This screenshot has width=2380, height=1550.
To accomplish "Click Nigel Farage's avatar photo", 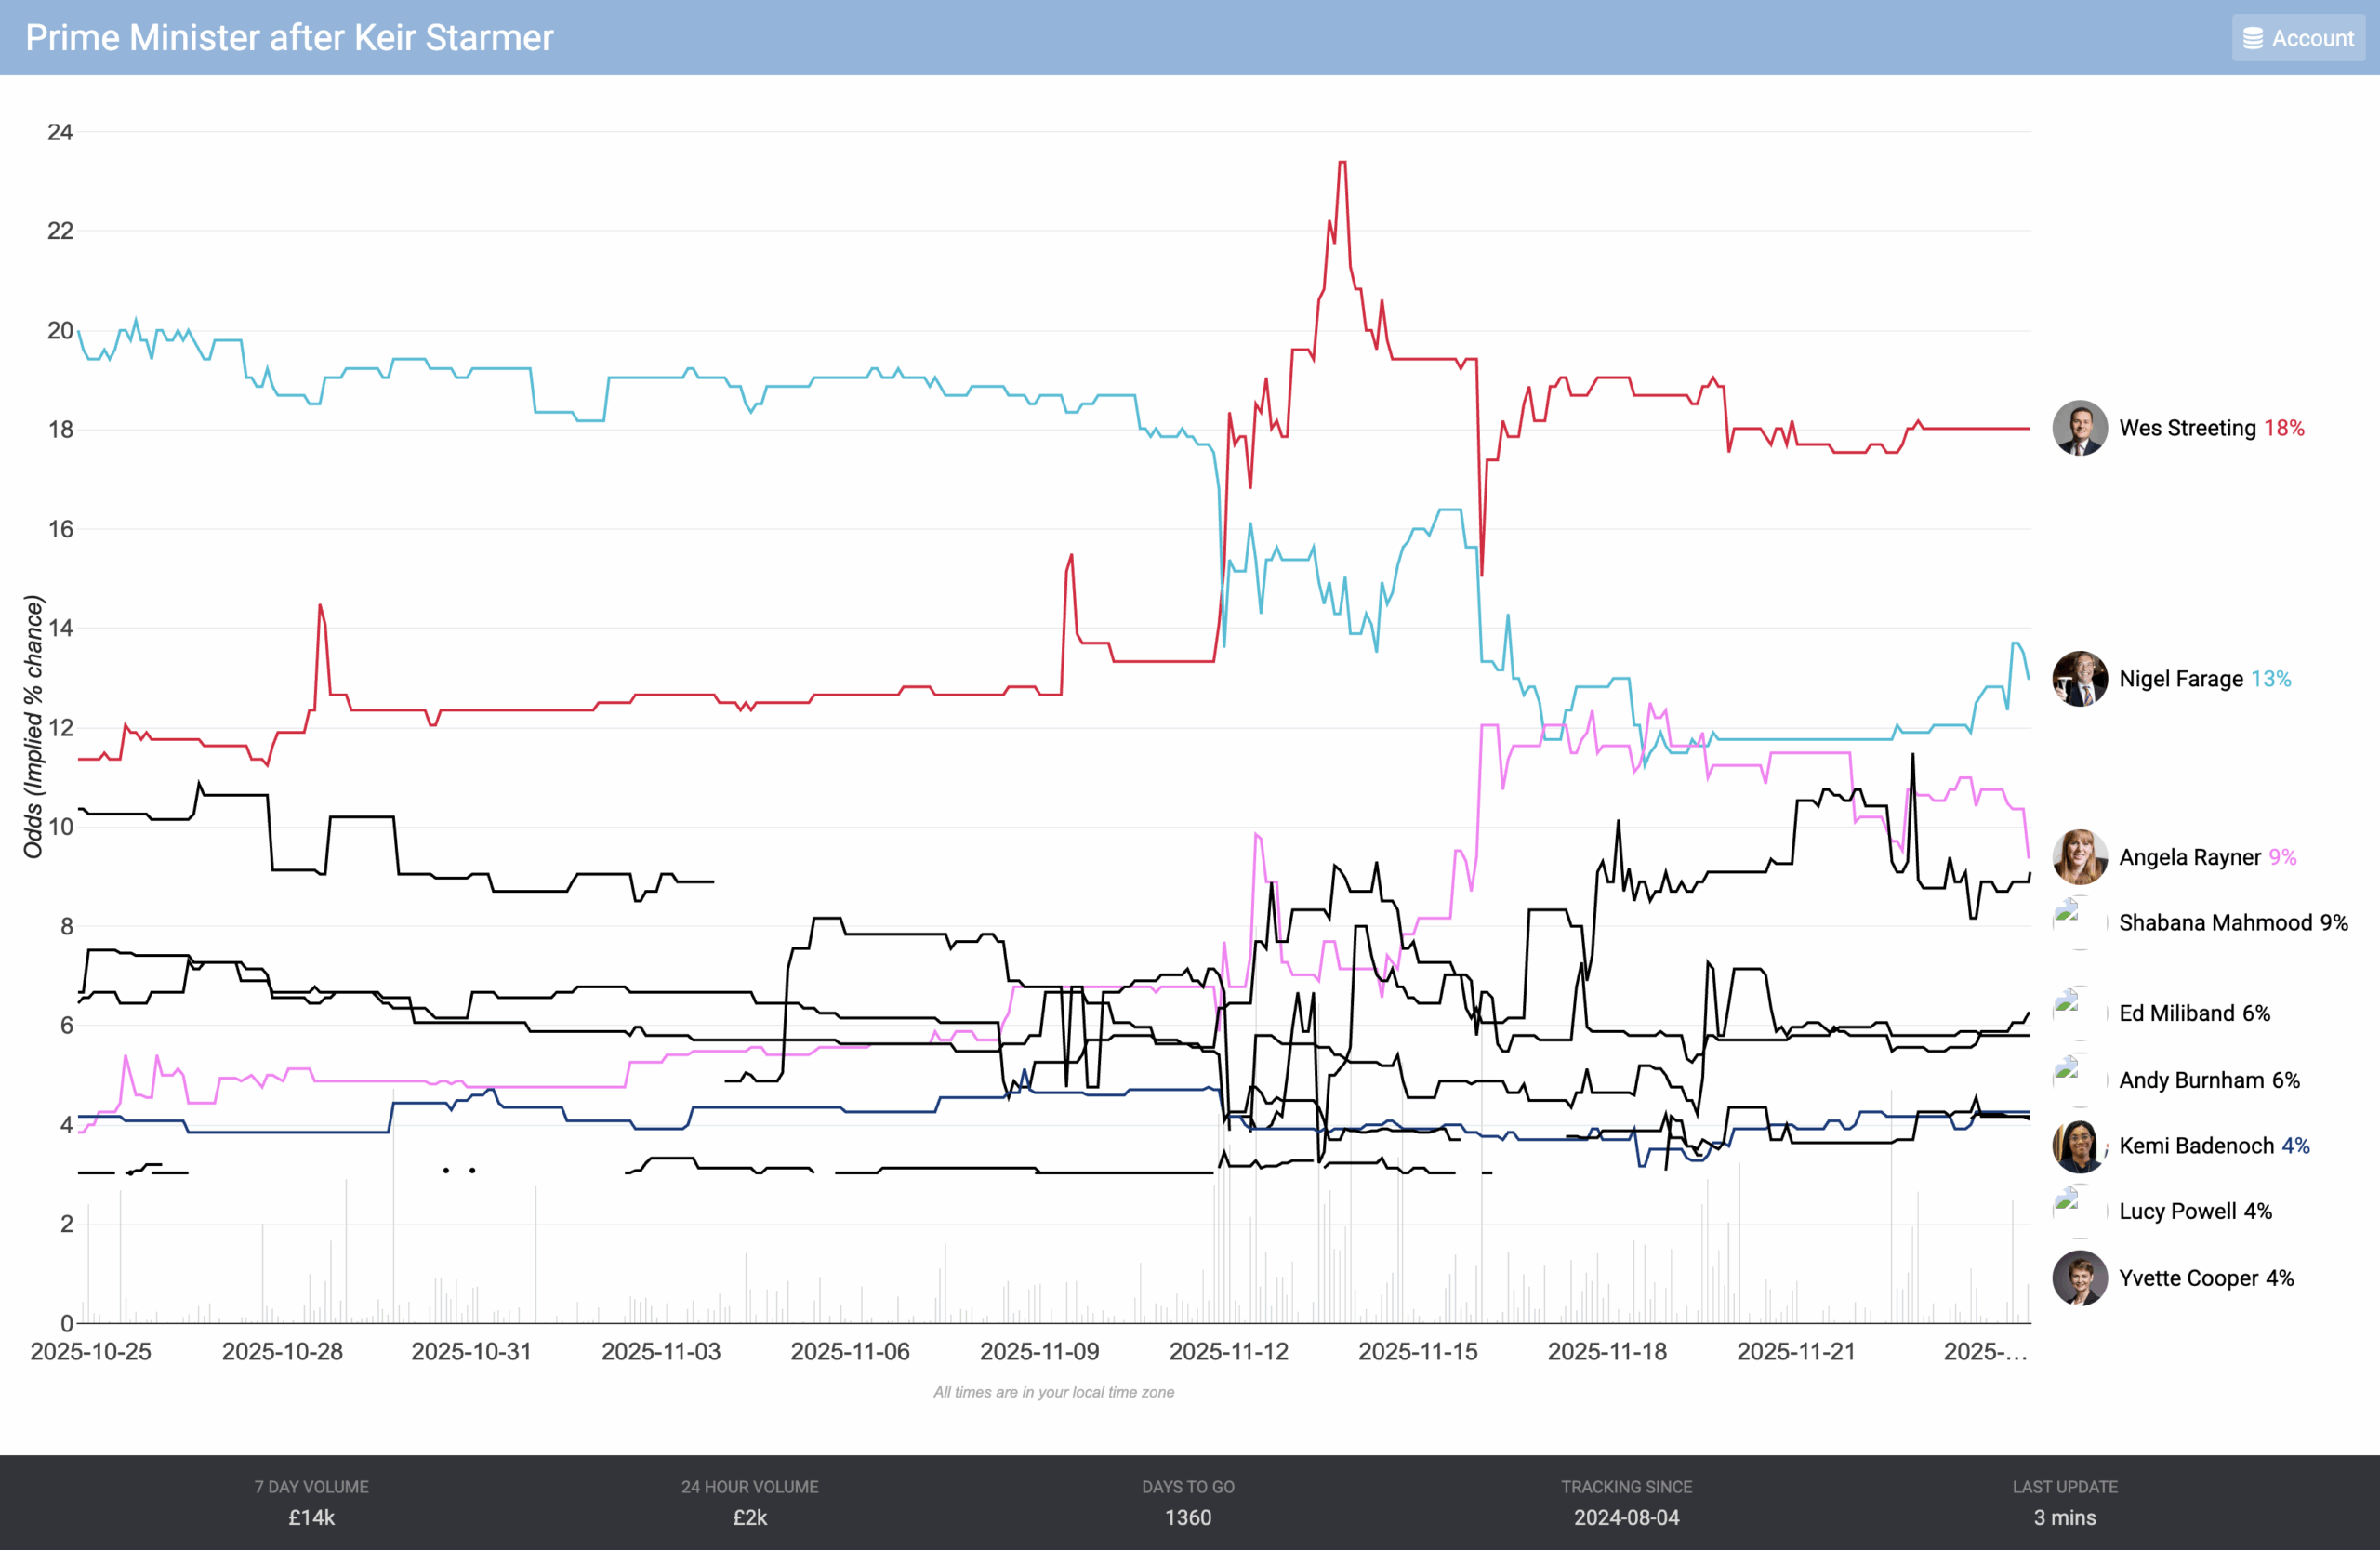I will click(x=2079, y=679).
